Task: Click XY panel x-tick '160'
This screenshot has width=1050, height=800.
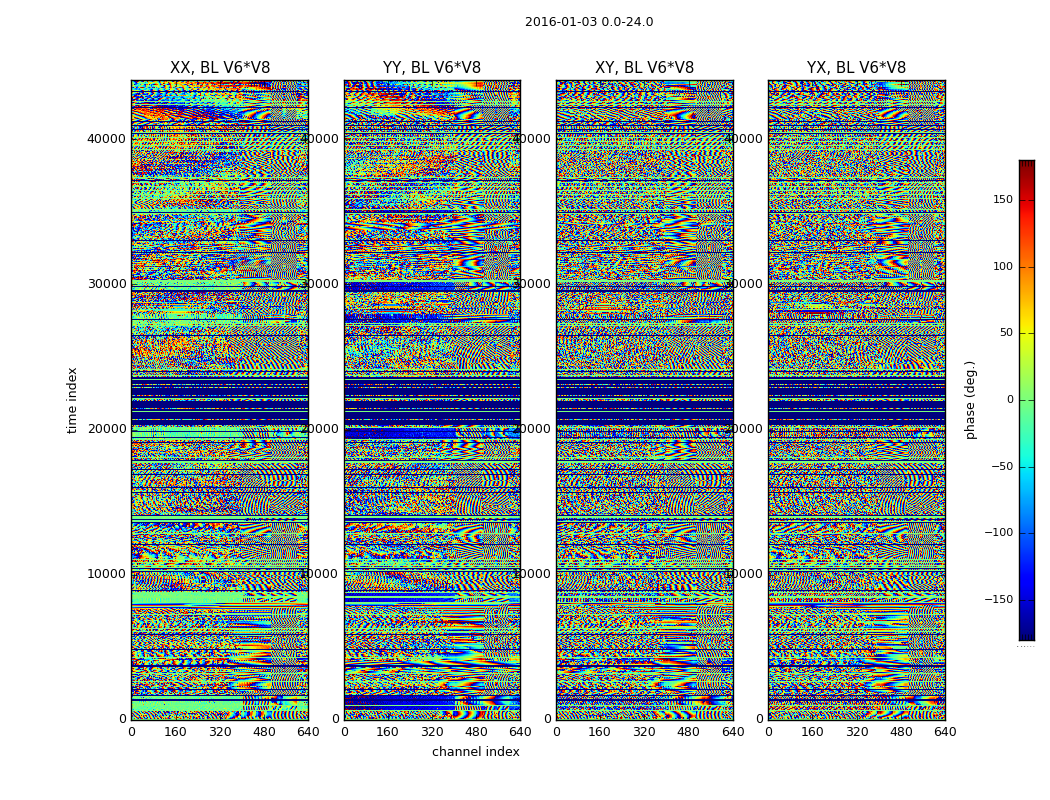Action: tap(600, 732)
